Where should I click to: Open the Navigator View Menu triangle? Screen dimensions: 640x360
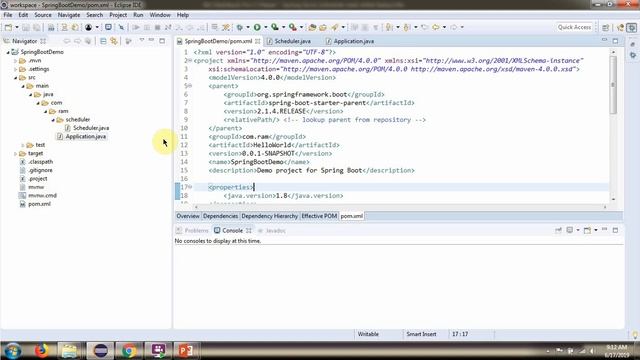point(142,40)
